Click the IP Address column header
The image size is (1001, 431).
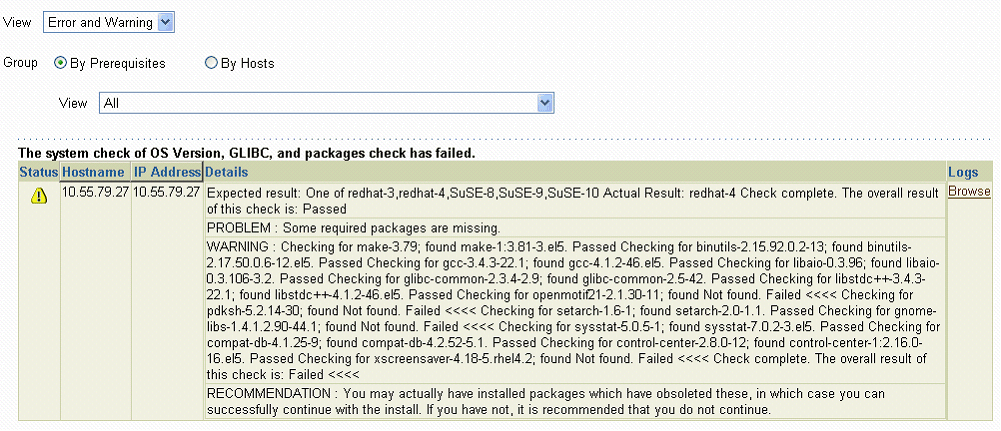coord(167,172)
